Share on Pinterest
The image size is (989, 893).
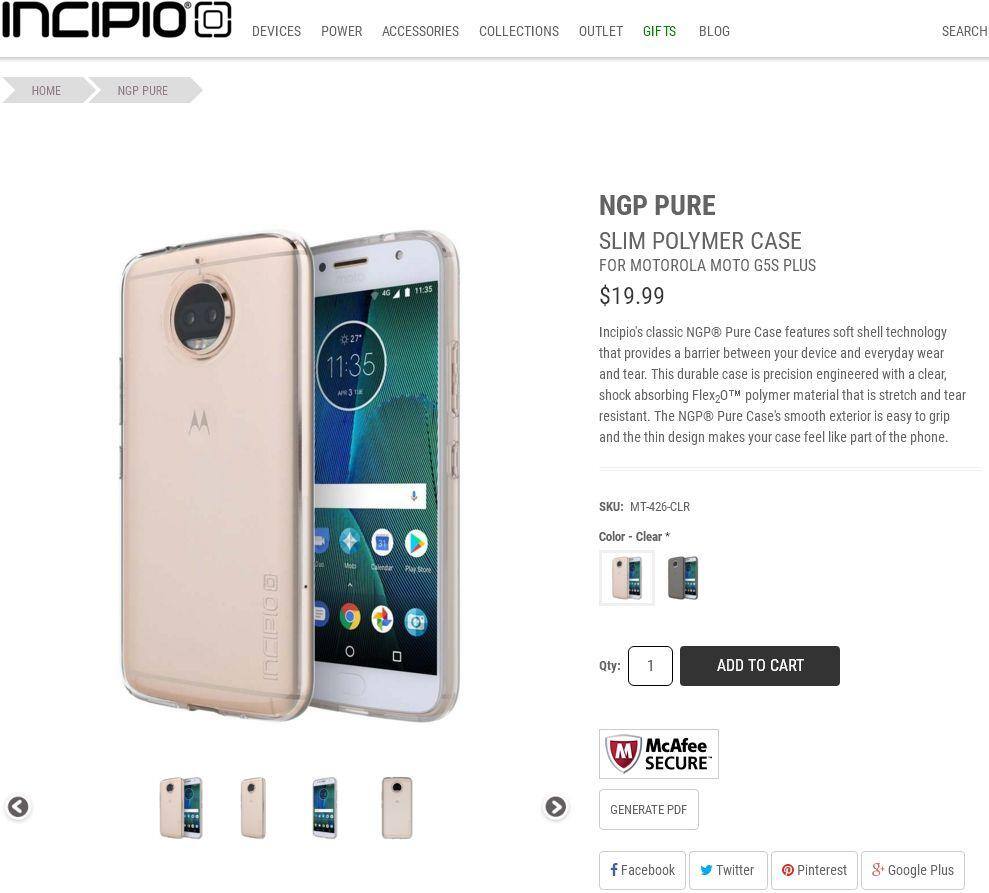(814, 870)
